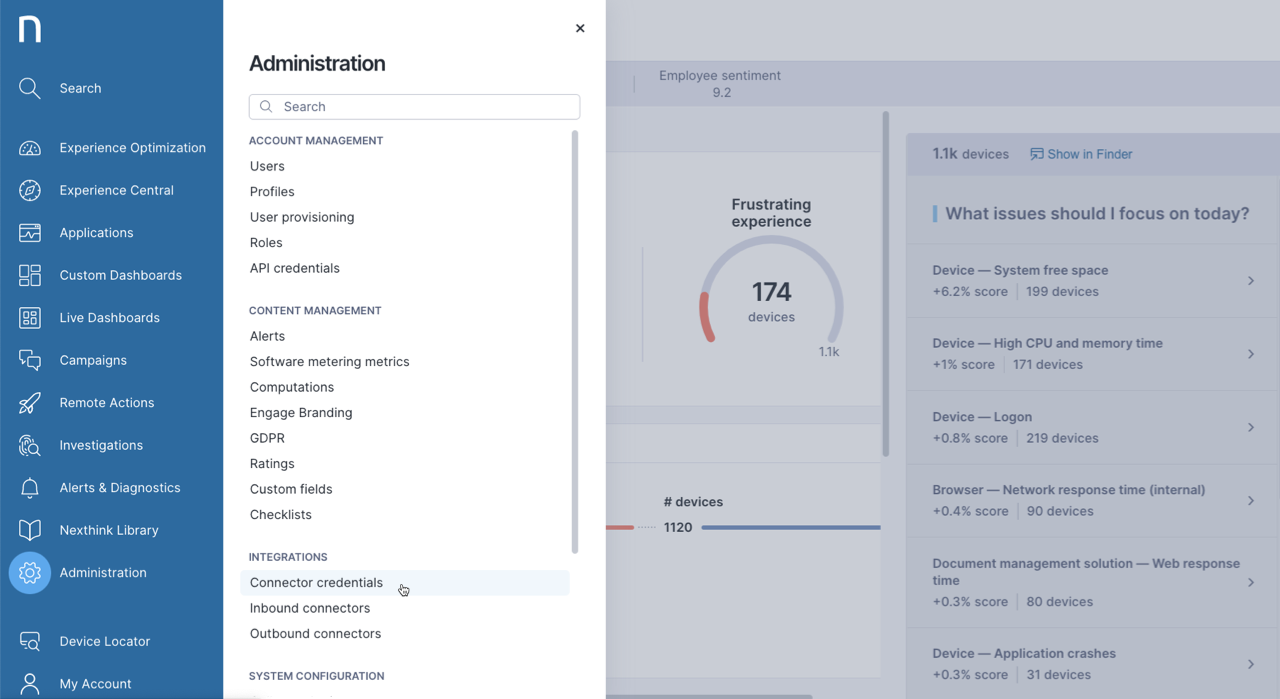Open the Investigations sidebar icon
Image resolution: width=1280 pixels, height=699 pixels.
(x=29, y=445)
